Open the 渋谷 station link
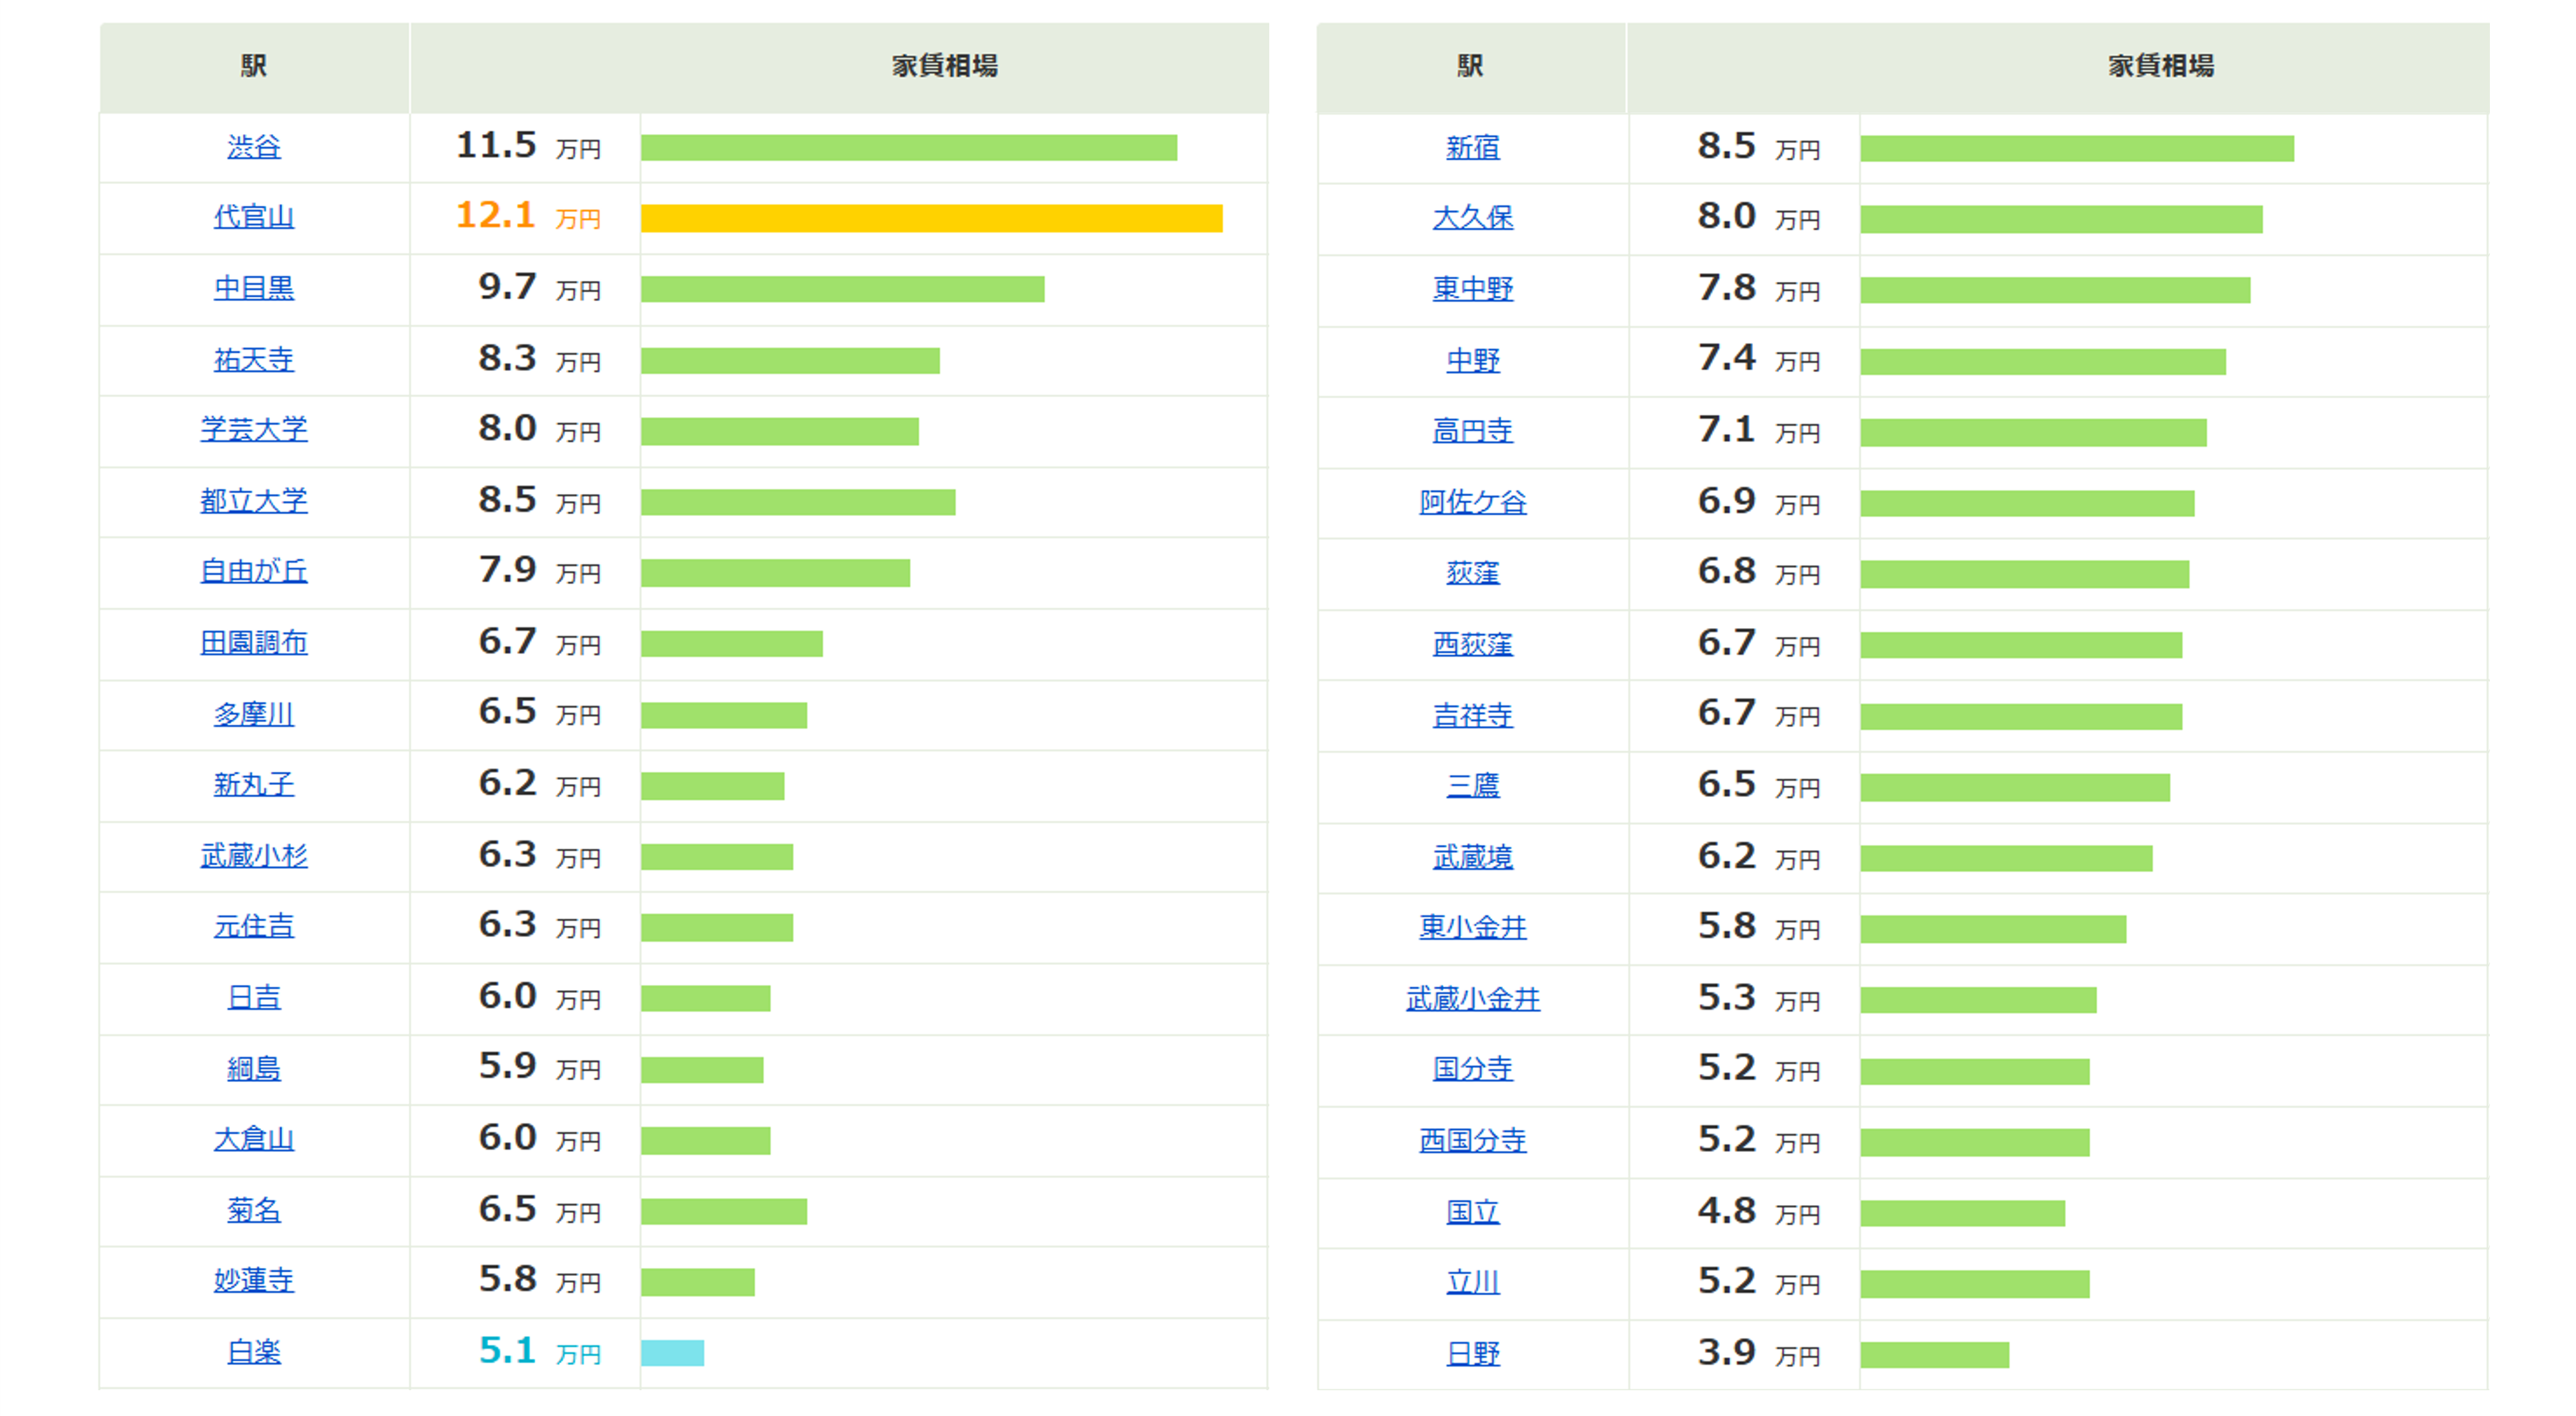 pos(254,147)
